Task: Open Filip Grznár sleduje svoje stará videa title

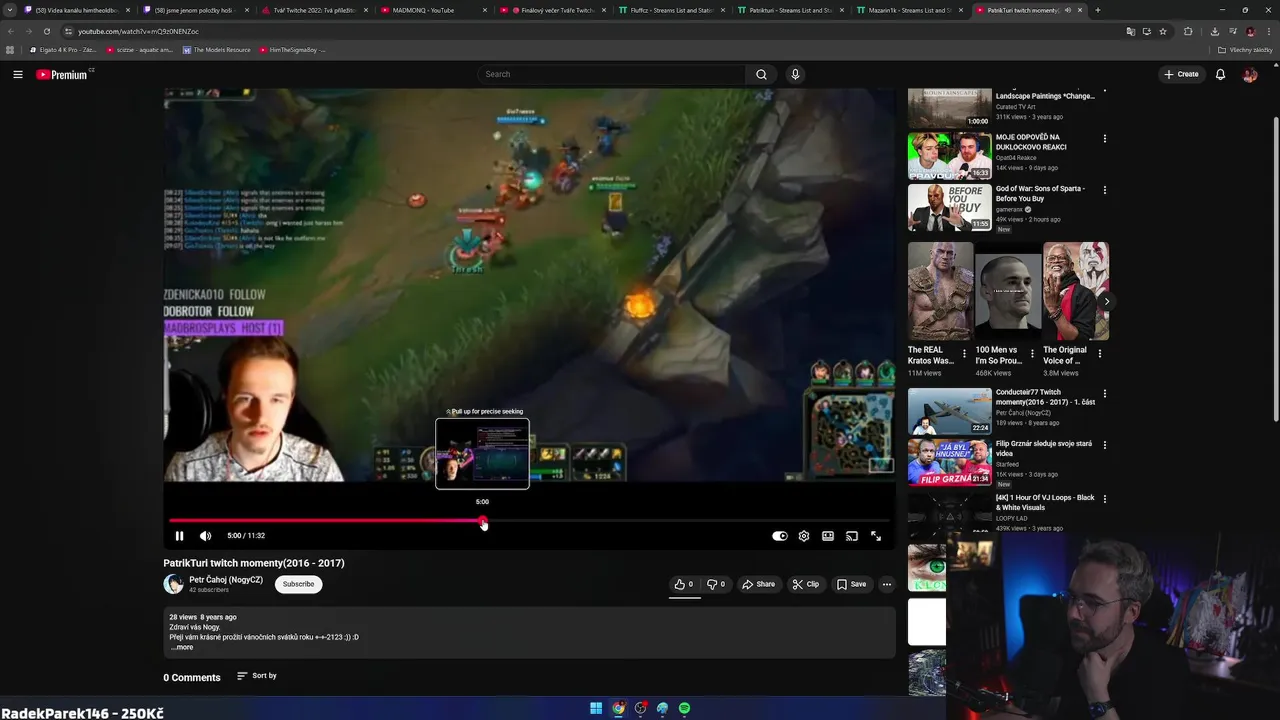Action: click(1044, 448)
